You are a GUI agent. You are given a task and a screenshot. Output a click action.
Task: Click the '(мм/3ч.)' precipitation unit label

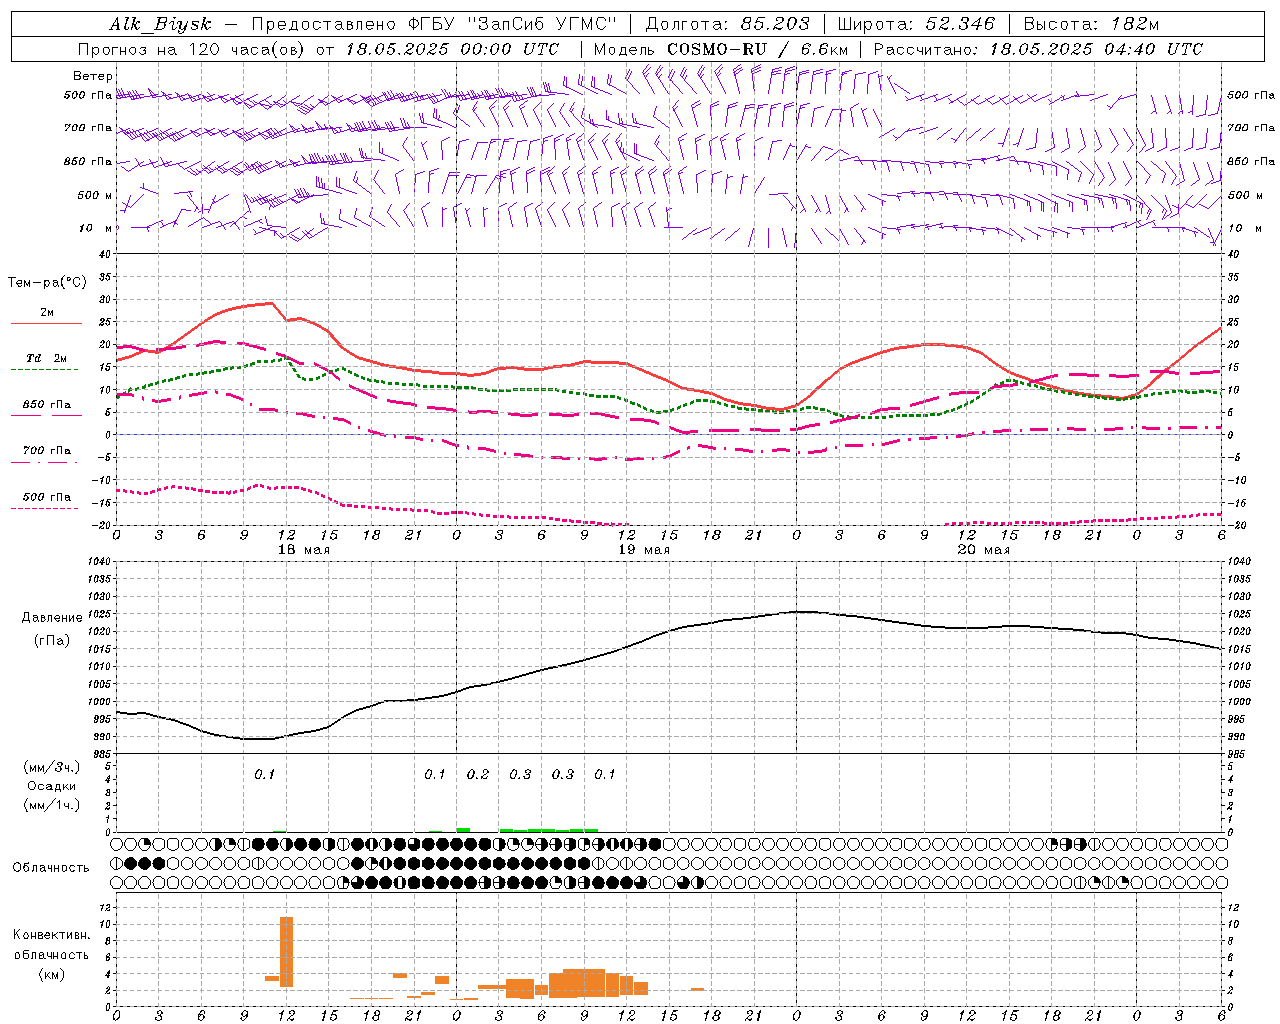(52, 767)
